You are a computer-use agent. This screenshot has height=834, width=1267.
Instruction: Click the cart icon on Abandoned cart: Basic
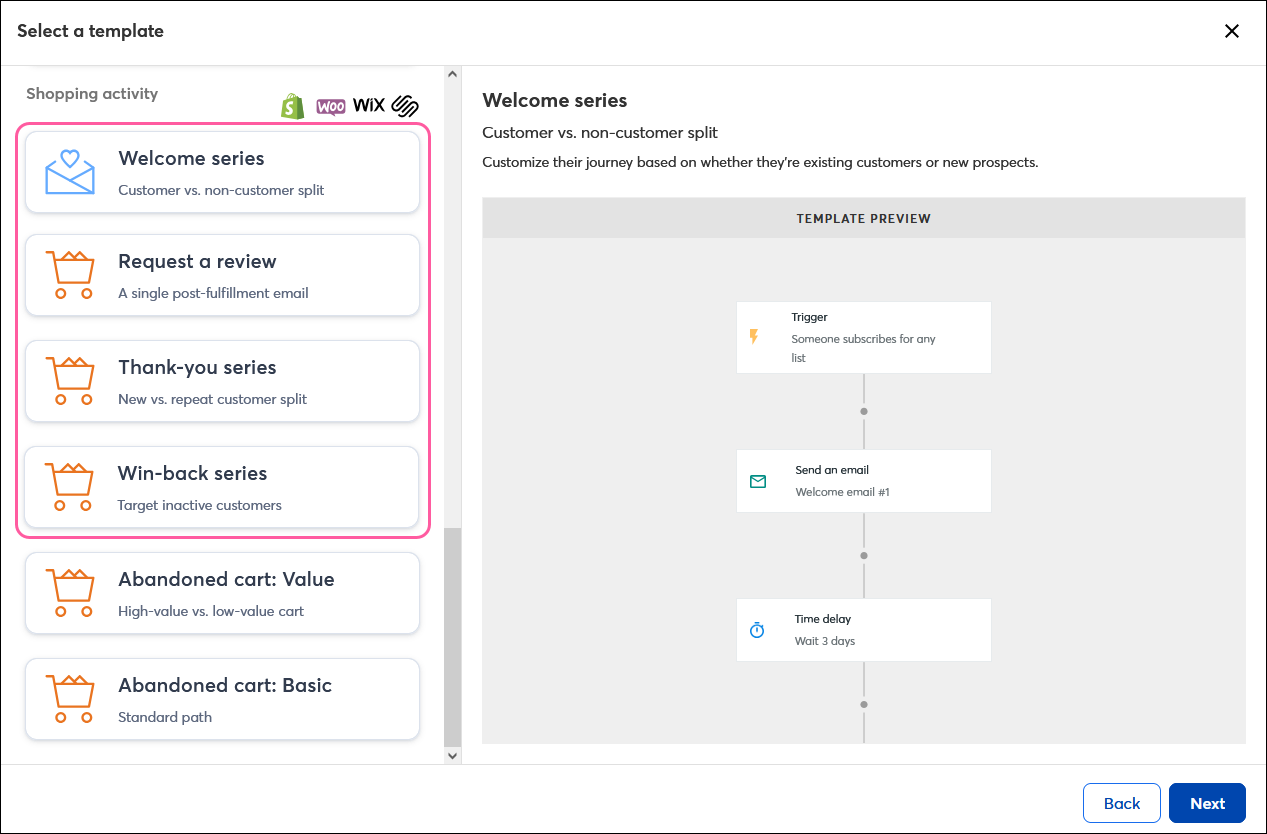pyautogui.click(x=70, y=699)
